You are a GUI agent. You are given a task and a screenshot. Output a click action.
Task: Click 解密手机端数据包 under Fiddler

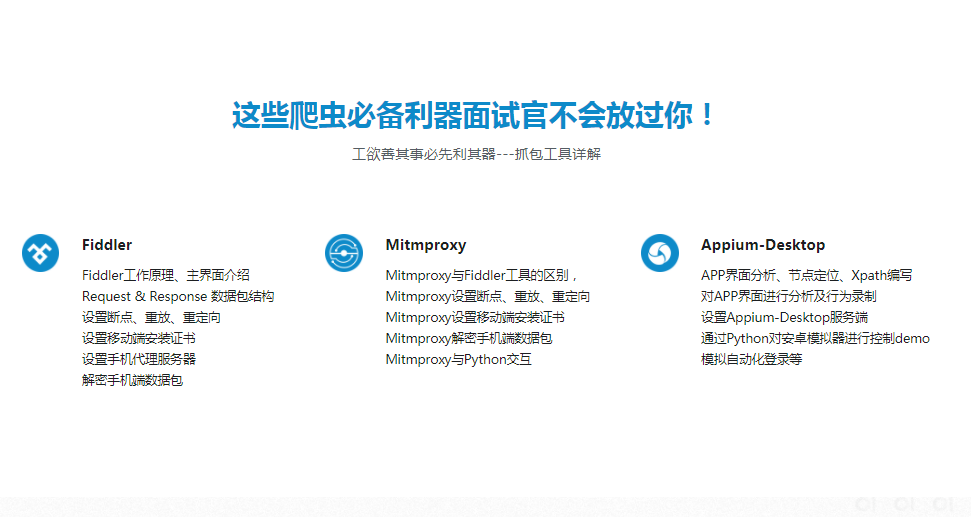pyautogui.click(x=133, y=381)
